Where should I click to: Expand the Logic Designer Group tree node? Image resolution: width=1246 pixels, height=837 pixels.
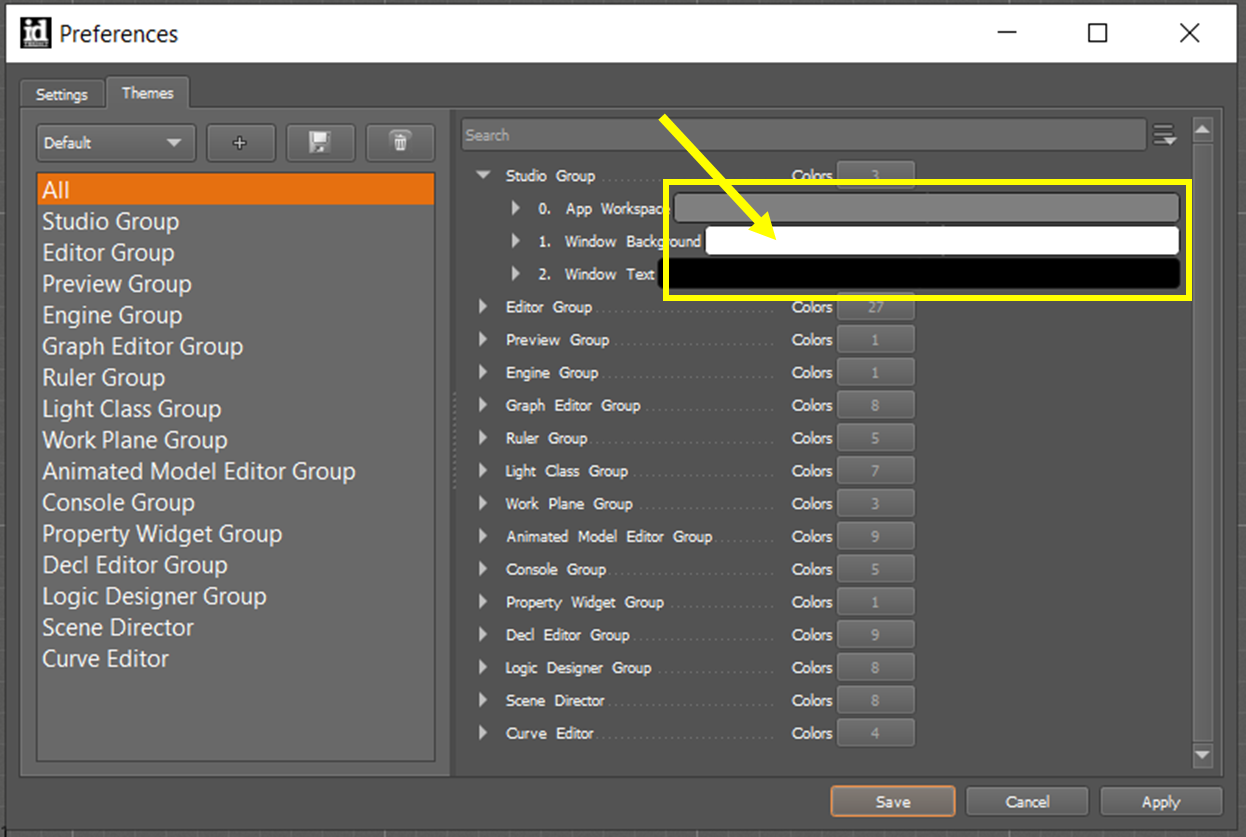pyautogui.click(x=483, y=668)
